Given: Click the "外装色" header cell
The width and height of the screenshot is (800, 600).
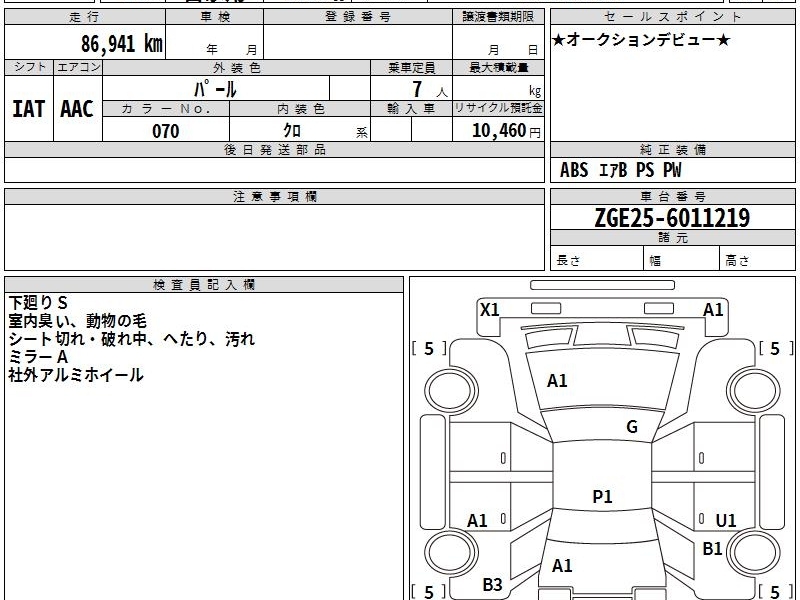Looking at the screenshot, I should click(x=236, y=67).
